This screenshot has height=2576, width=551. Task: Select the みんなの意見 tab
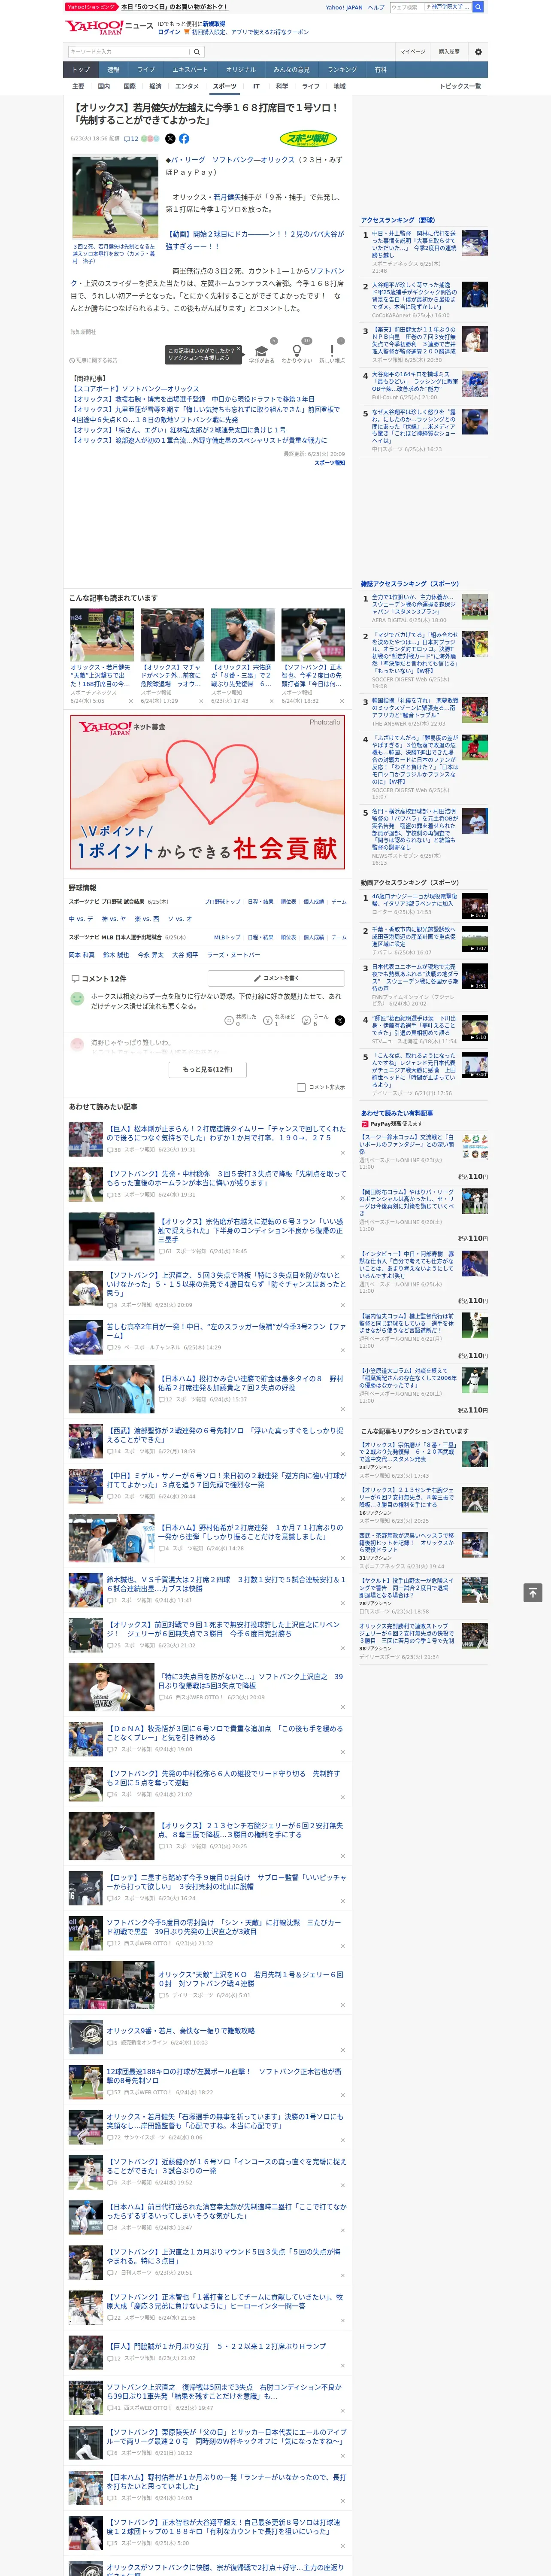(x=292, y=69)
